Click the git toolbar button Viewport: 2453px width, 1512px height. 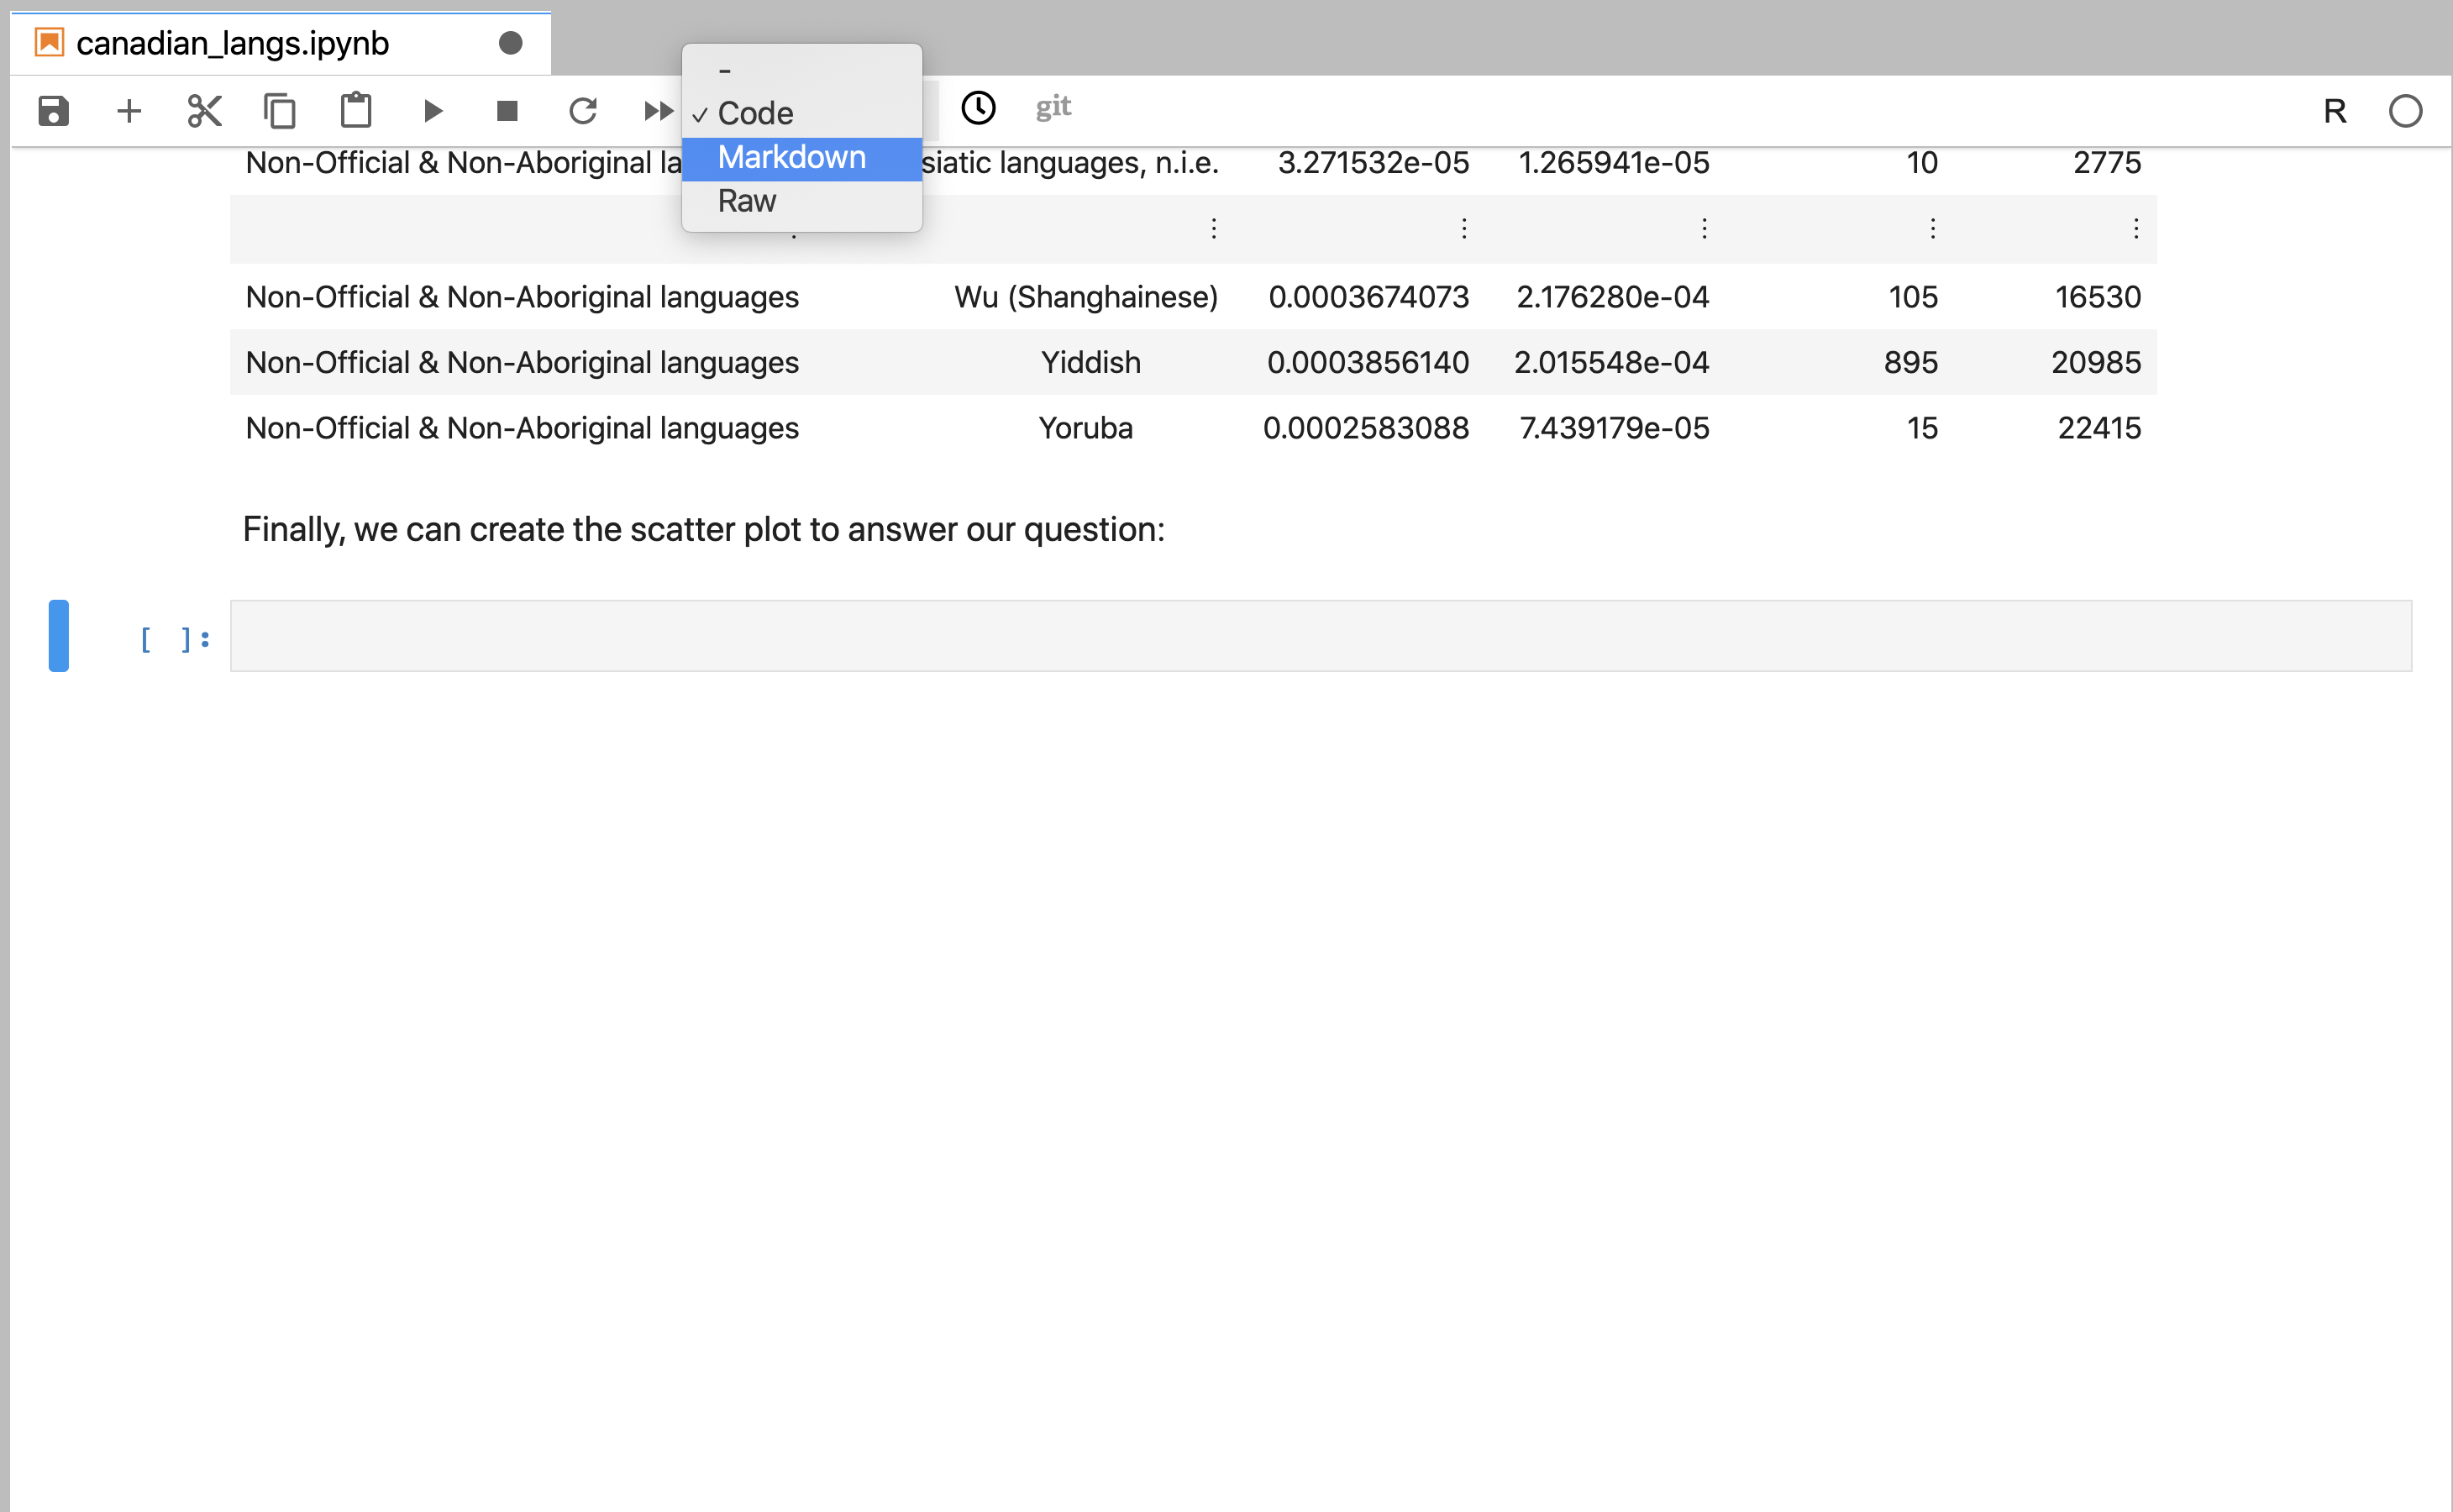[x=1053, y=107]
